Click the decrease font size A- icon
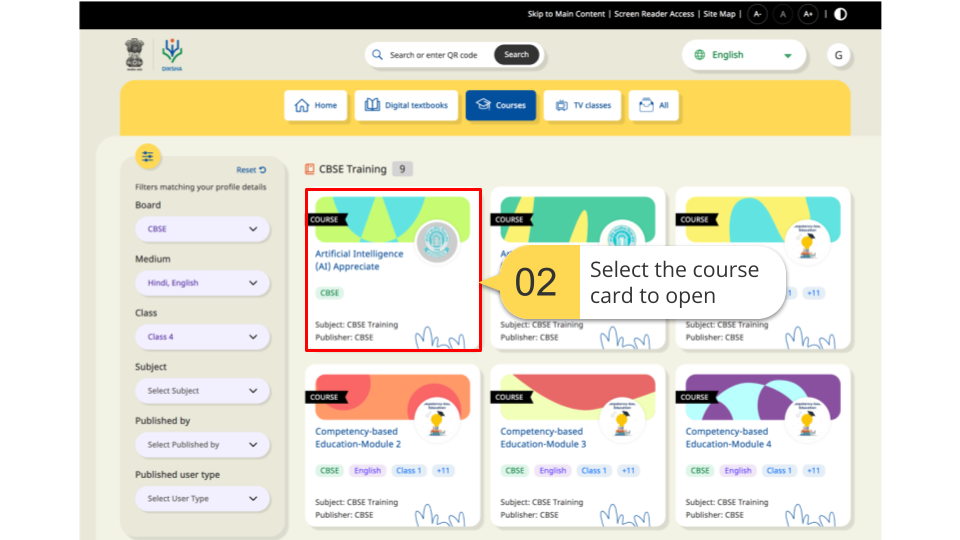 (757, 14)
